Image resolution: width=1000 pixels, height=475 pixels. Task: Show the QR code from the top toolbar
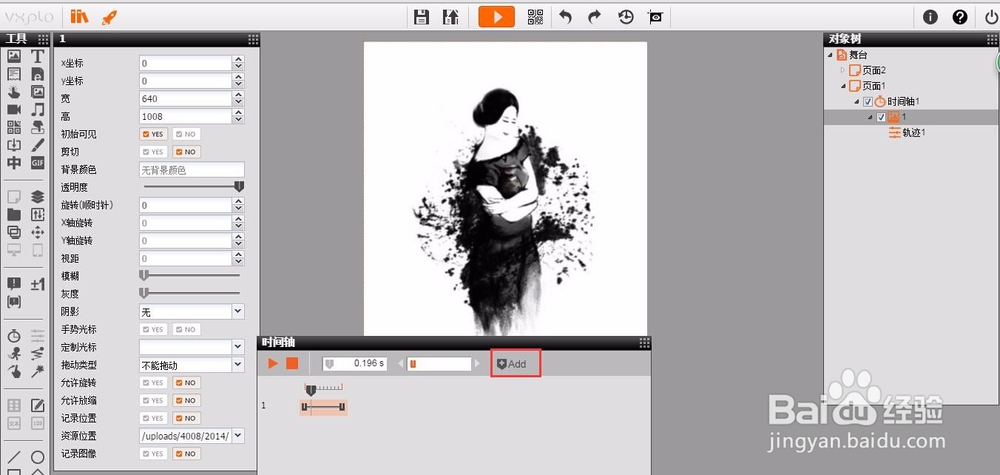[x=535, y=17]
